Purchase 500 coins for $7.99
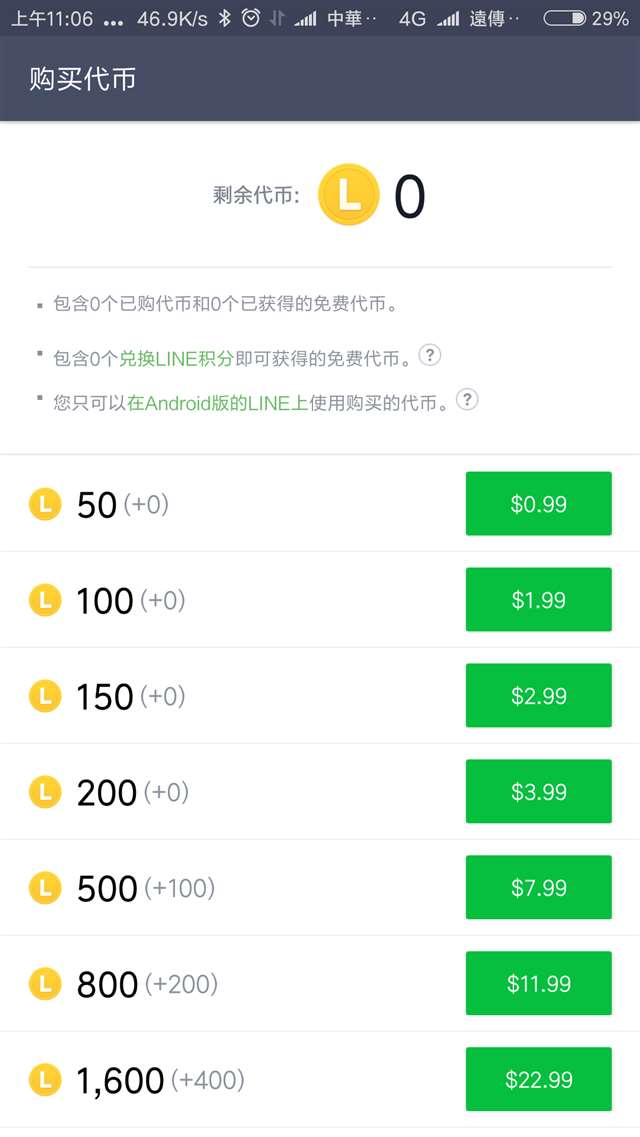This screenshot has height=1137, width=640. click(x=538, y=887)
